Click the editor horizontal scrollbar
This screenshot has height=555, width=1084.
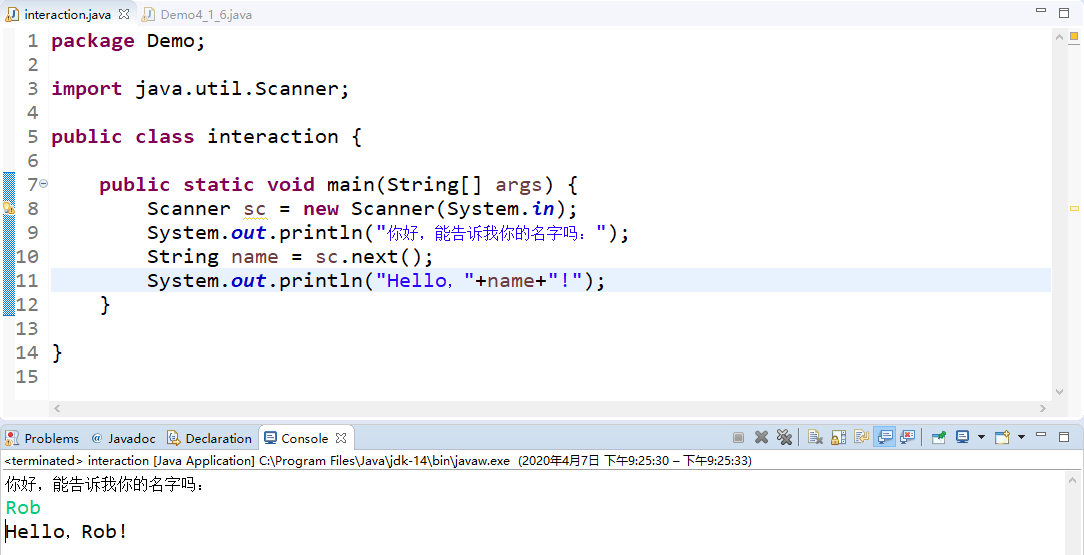pyautogui.click(x=550, y=408)
